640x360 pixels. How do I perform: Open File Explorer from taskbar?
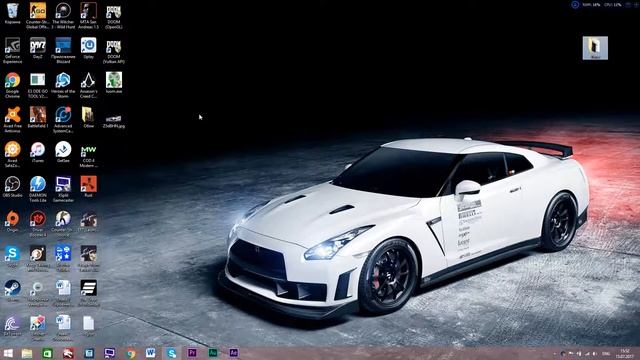pyautogui.click(x=27, y=353)
